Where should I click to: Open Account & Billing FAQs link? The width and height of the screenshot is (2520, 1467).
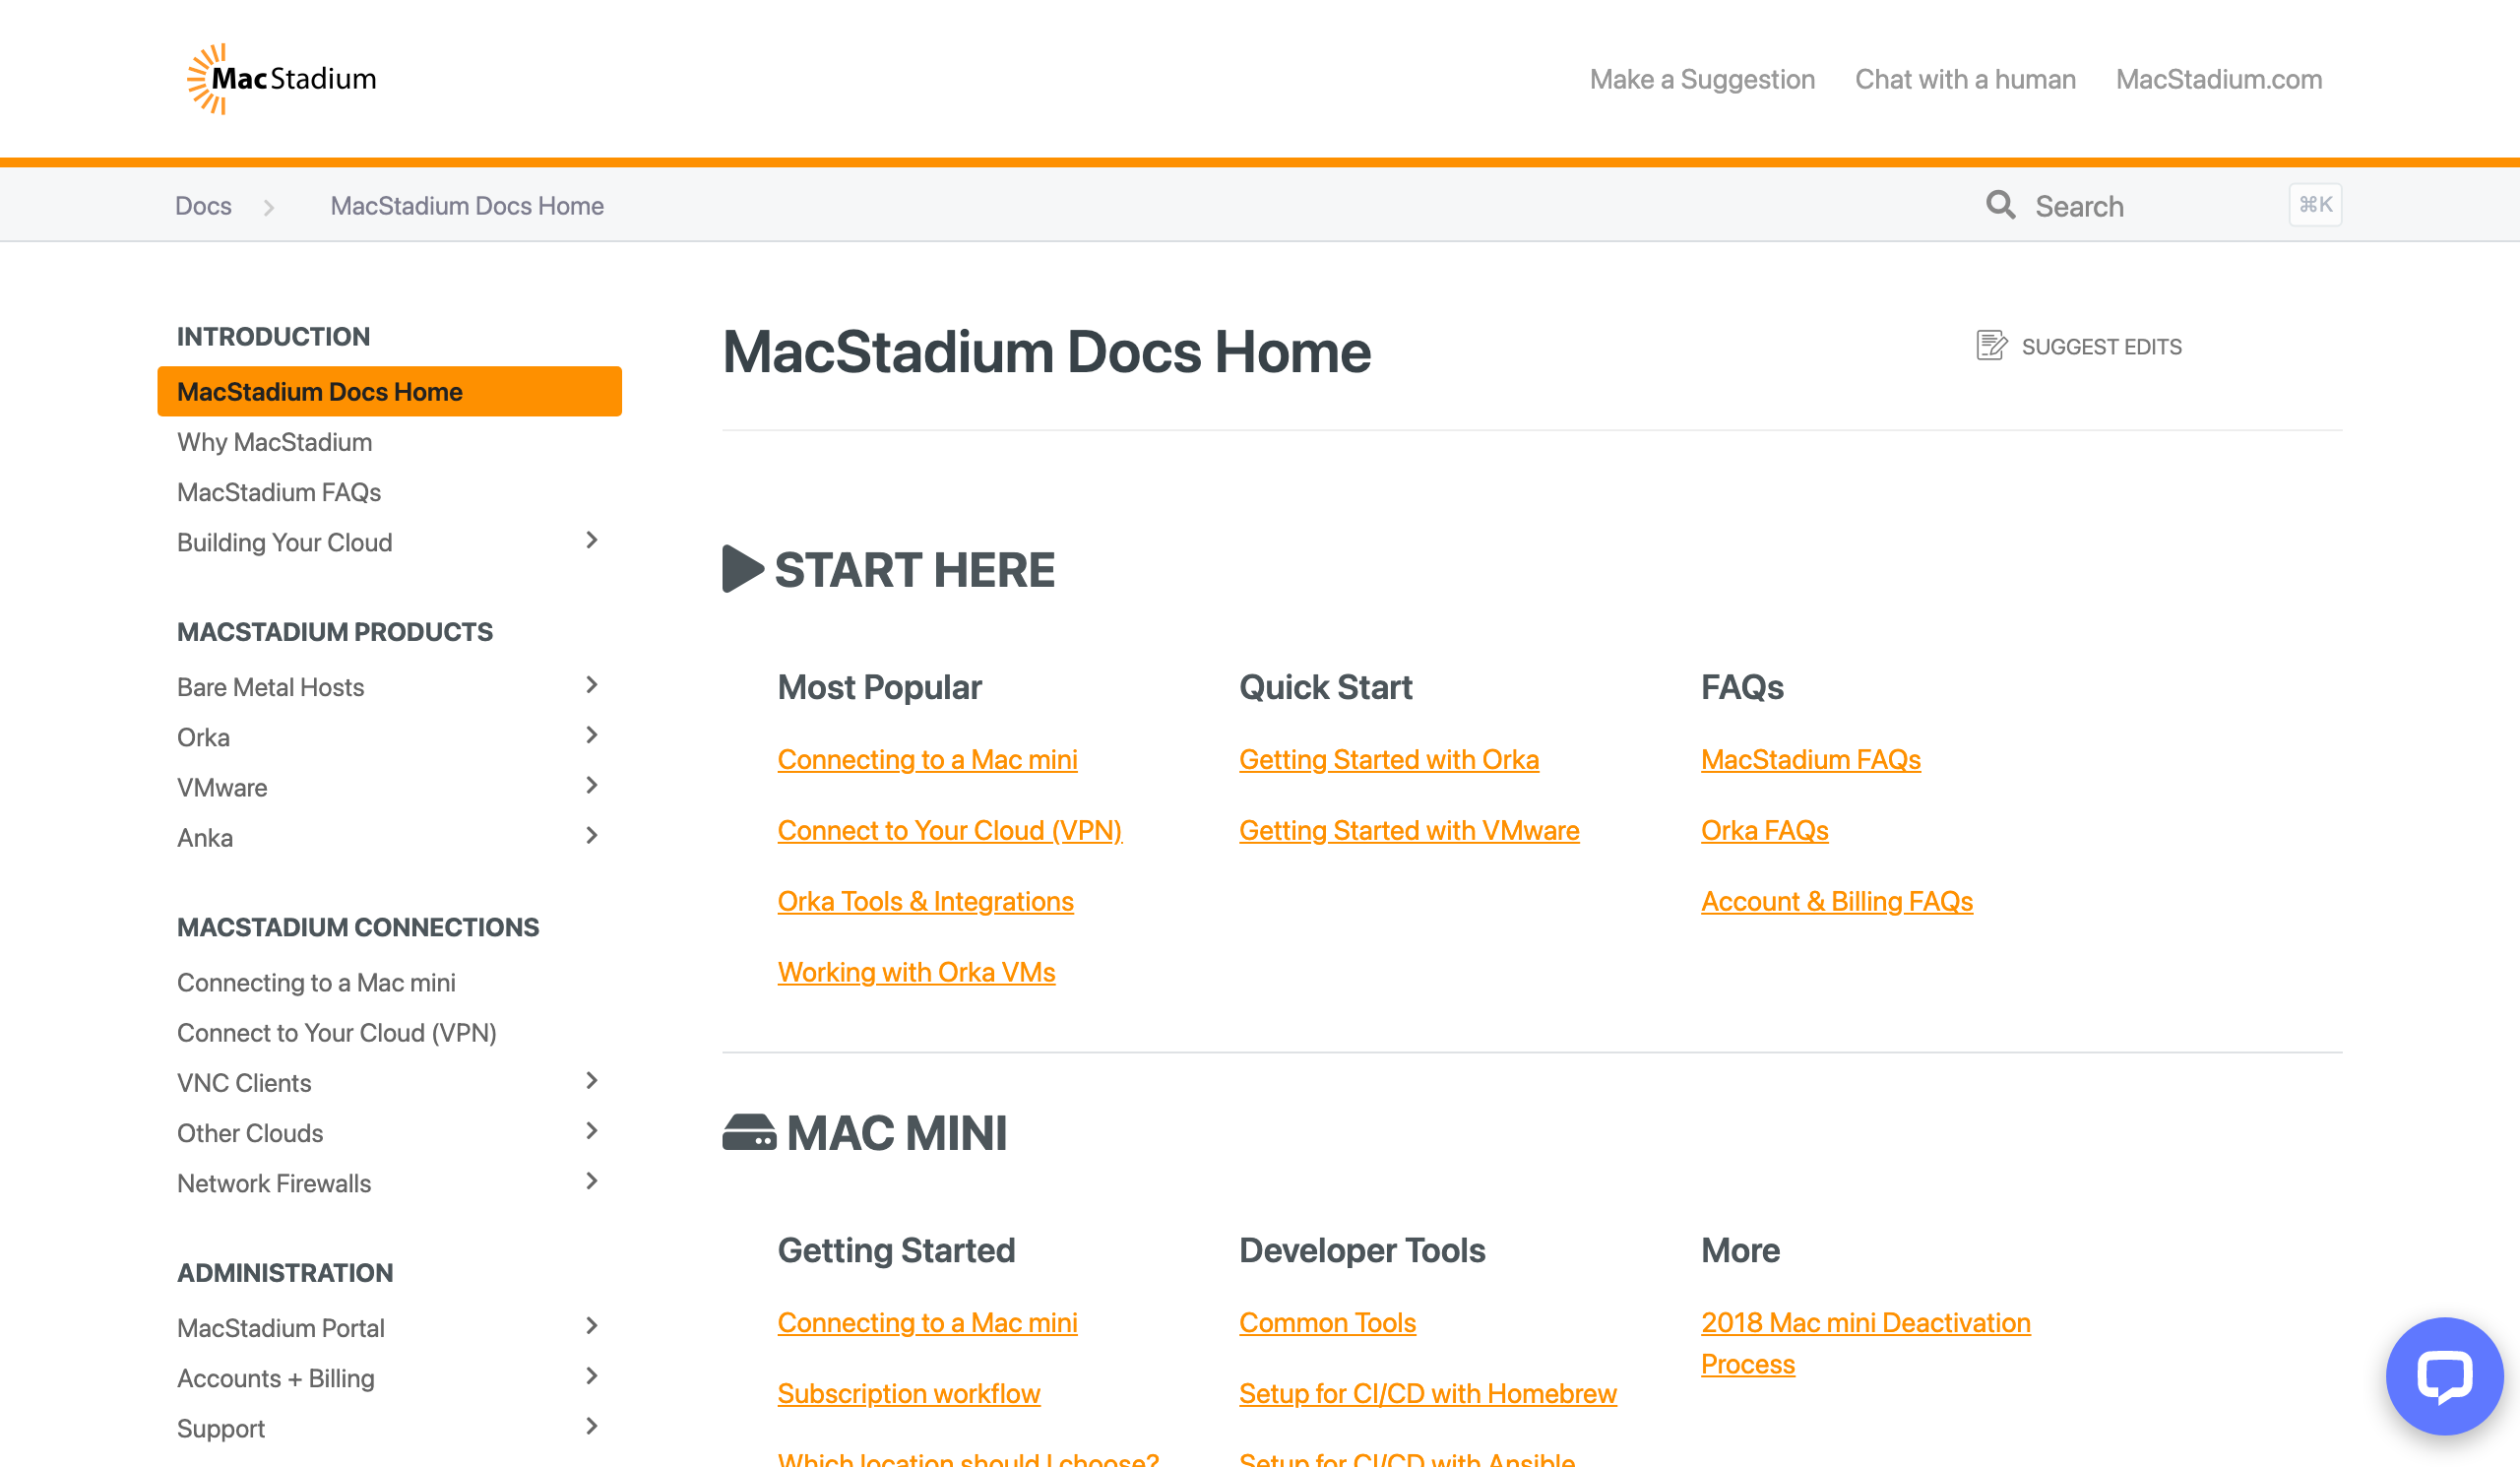pyautogui.click(x=1836, y=902)
